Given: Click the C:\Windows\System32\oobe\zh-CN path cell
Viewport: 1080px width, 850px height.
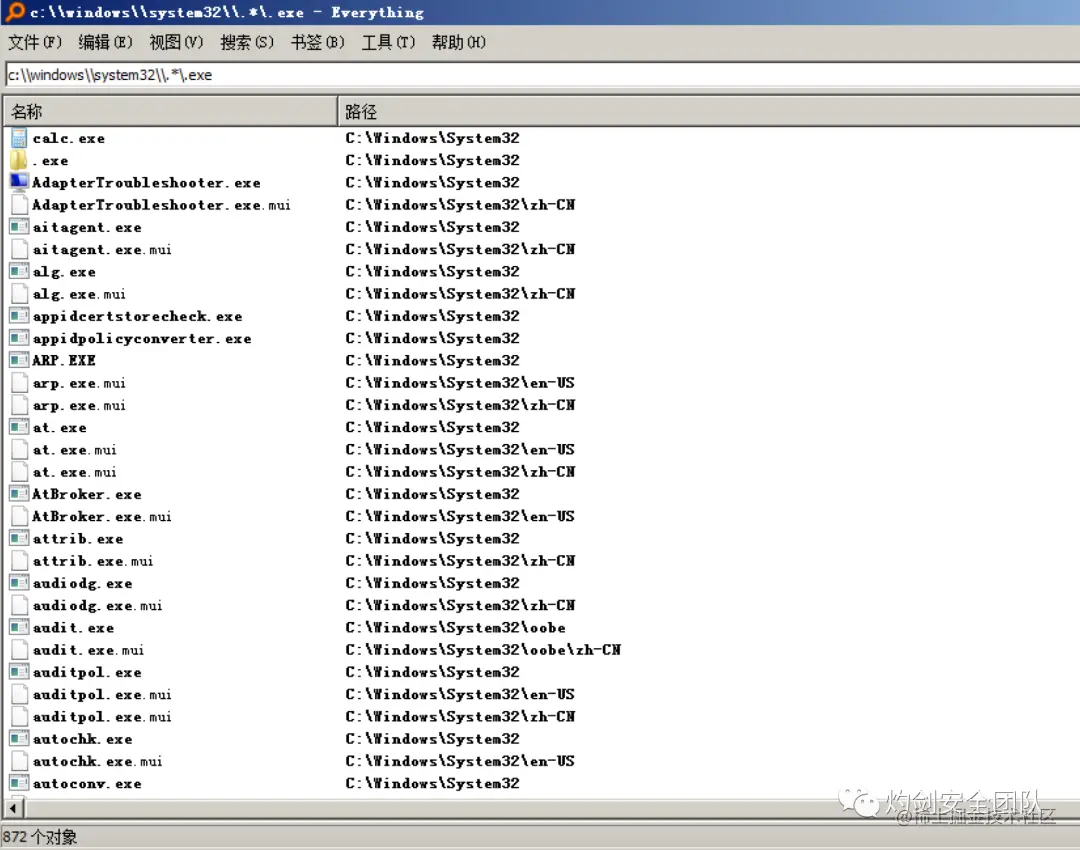Looking at the screenshot, I should pos(483,650).
